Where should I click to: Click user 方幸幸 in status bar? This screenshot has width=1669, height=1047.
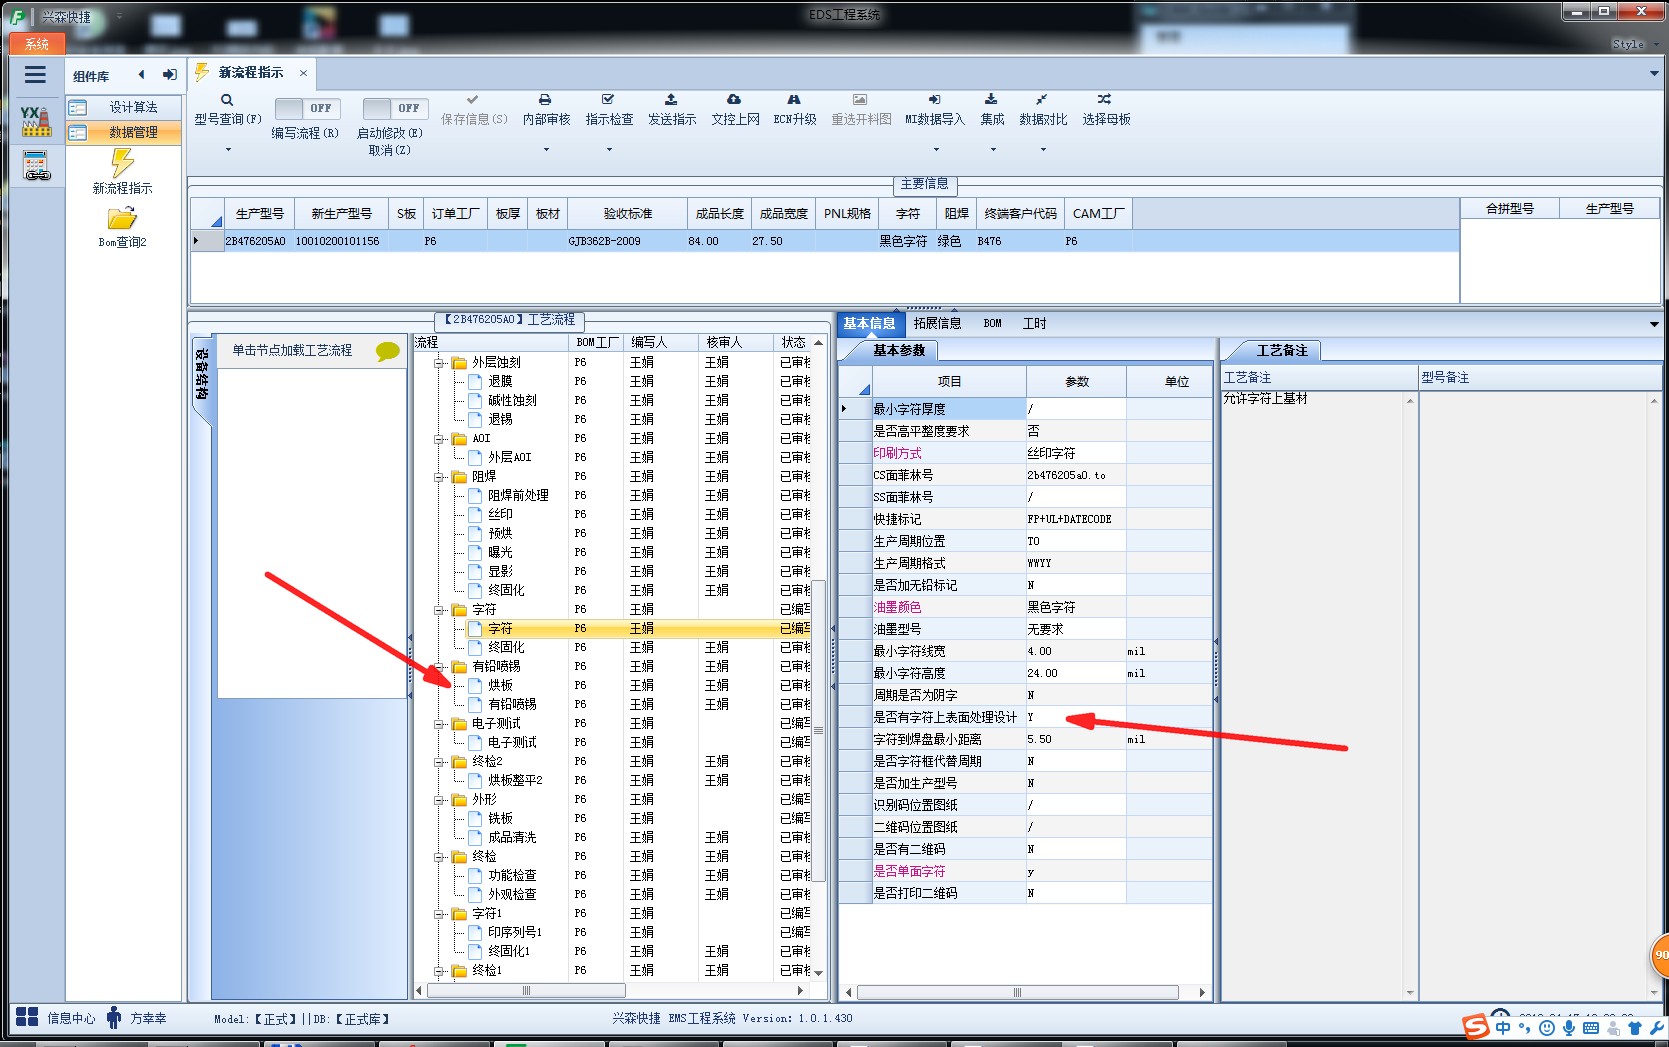click(138, 1018)
